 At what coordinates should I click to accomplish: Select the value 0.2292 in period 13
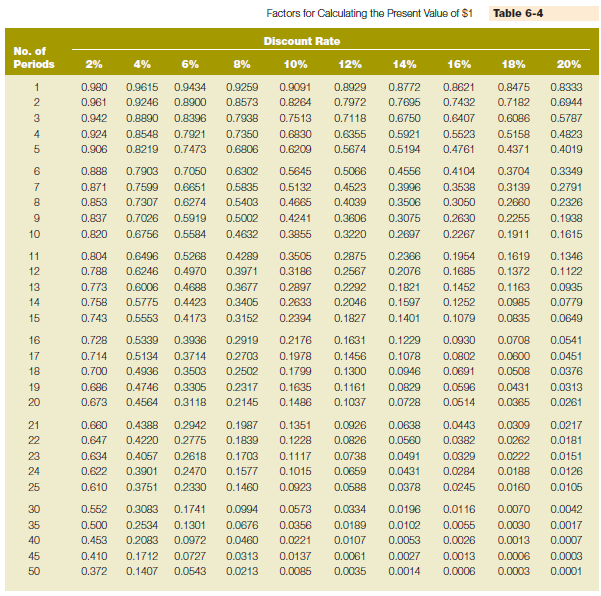click(x=350, y=287)
